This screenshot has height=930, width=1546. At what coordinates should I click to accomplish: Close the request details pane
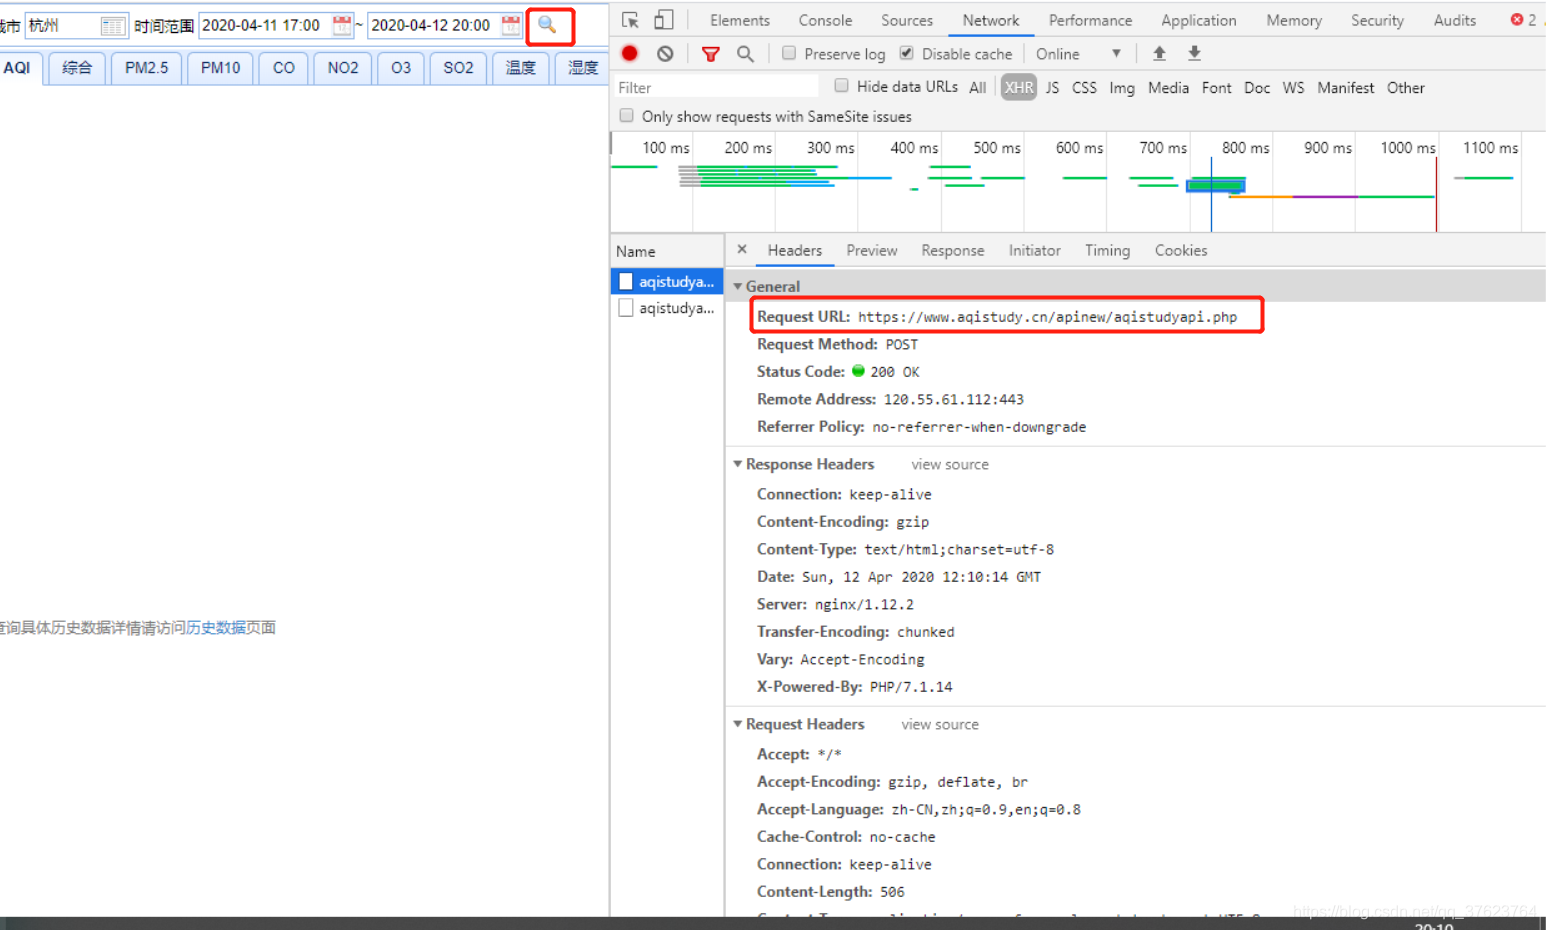(741, 250)
